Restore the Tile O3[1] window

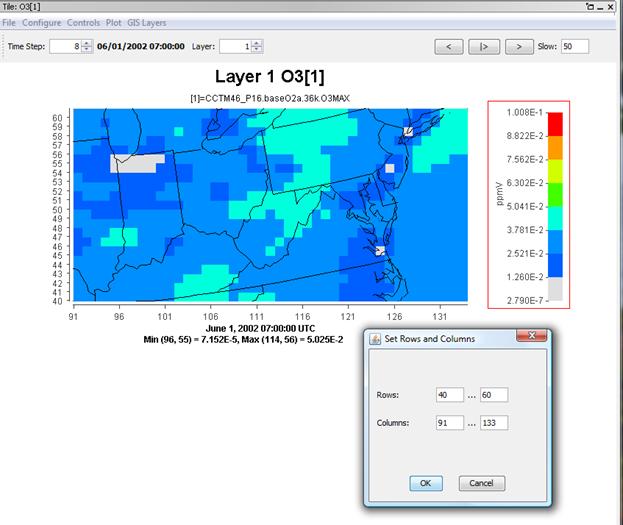(590, 7)
